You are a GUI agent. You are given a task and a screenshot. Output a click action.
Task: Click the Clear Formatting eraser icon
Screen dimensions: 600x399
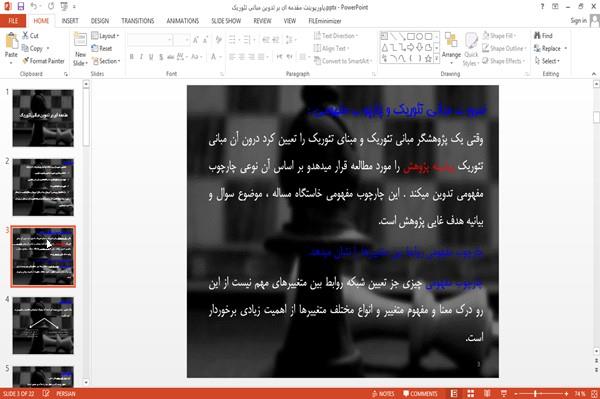(x=218, y=40)
